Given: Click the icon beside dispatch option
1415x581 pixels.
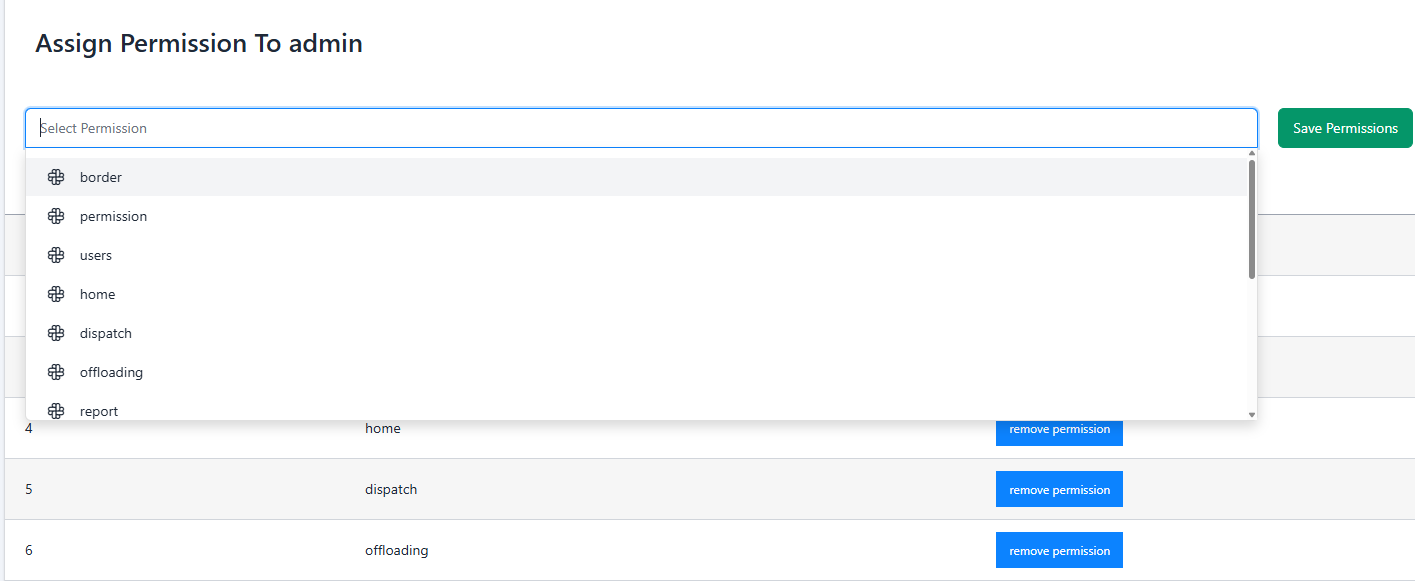Looking at the screenshot, I should [x=56, y=333].
